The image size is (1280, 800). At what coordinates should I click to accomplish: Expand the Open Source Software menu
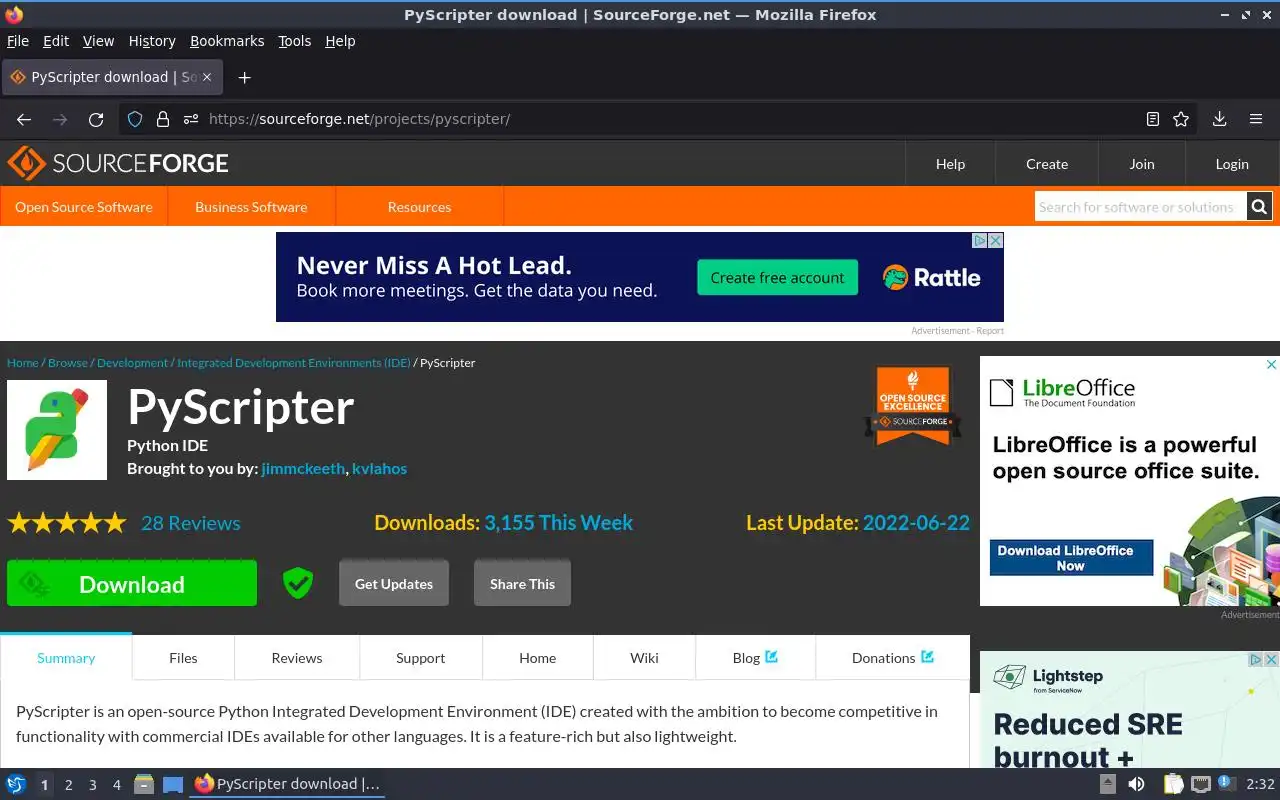tap(84, 207)
